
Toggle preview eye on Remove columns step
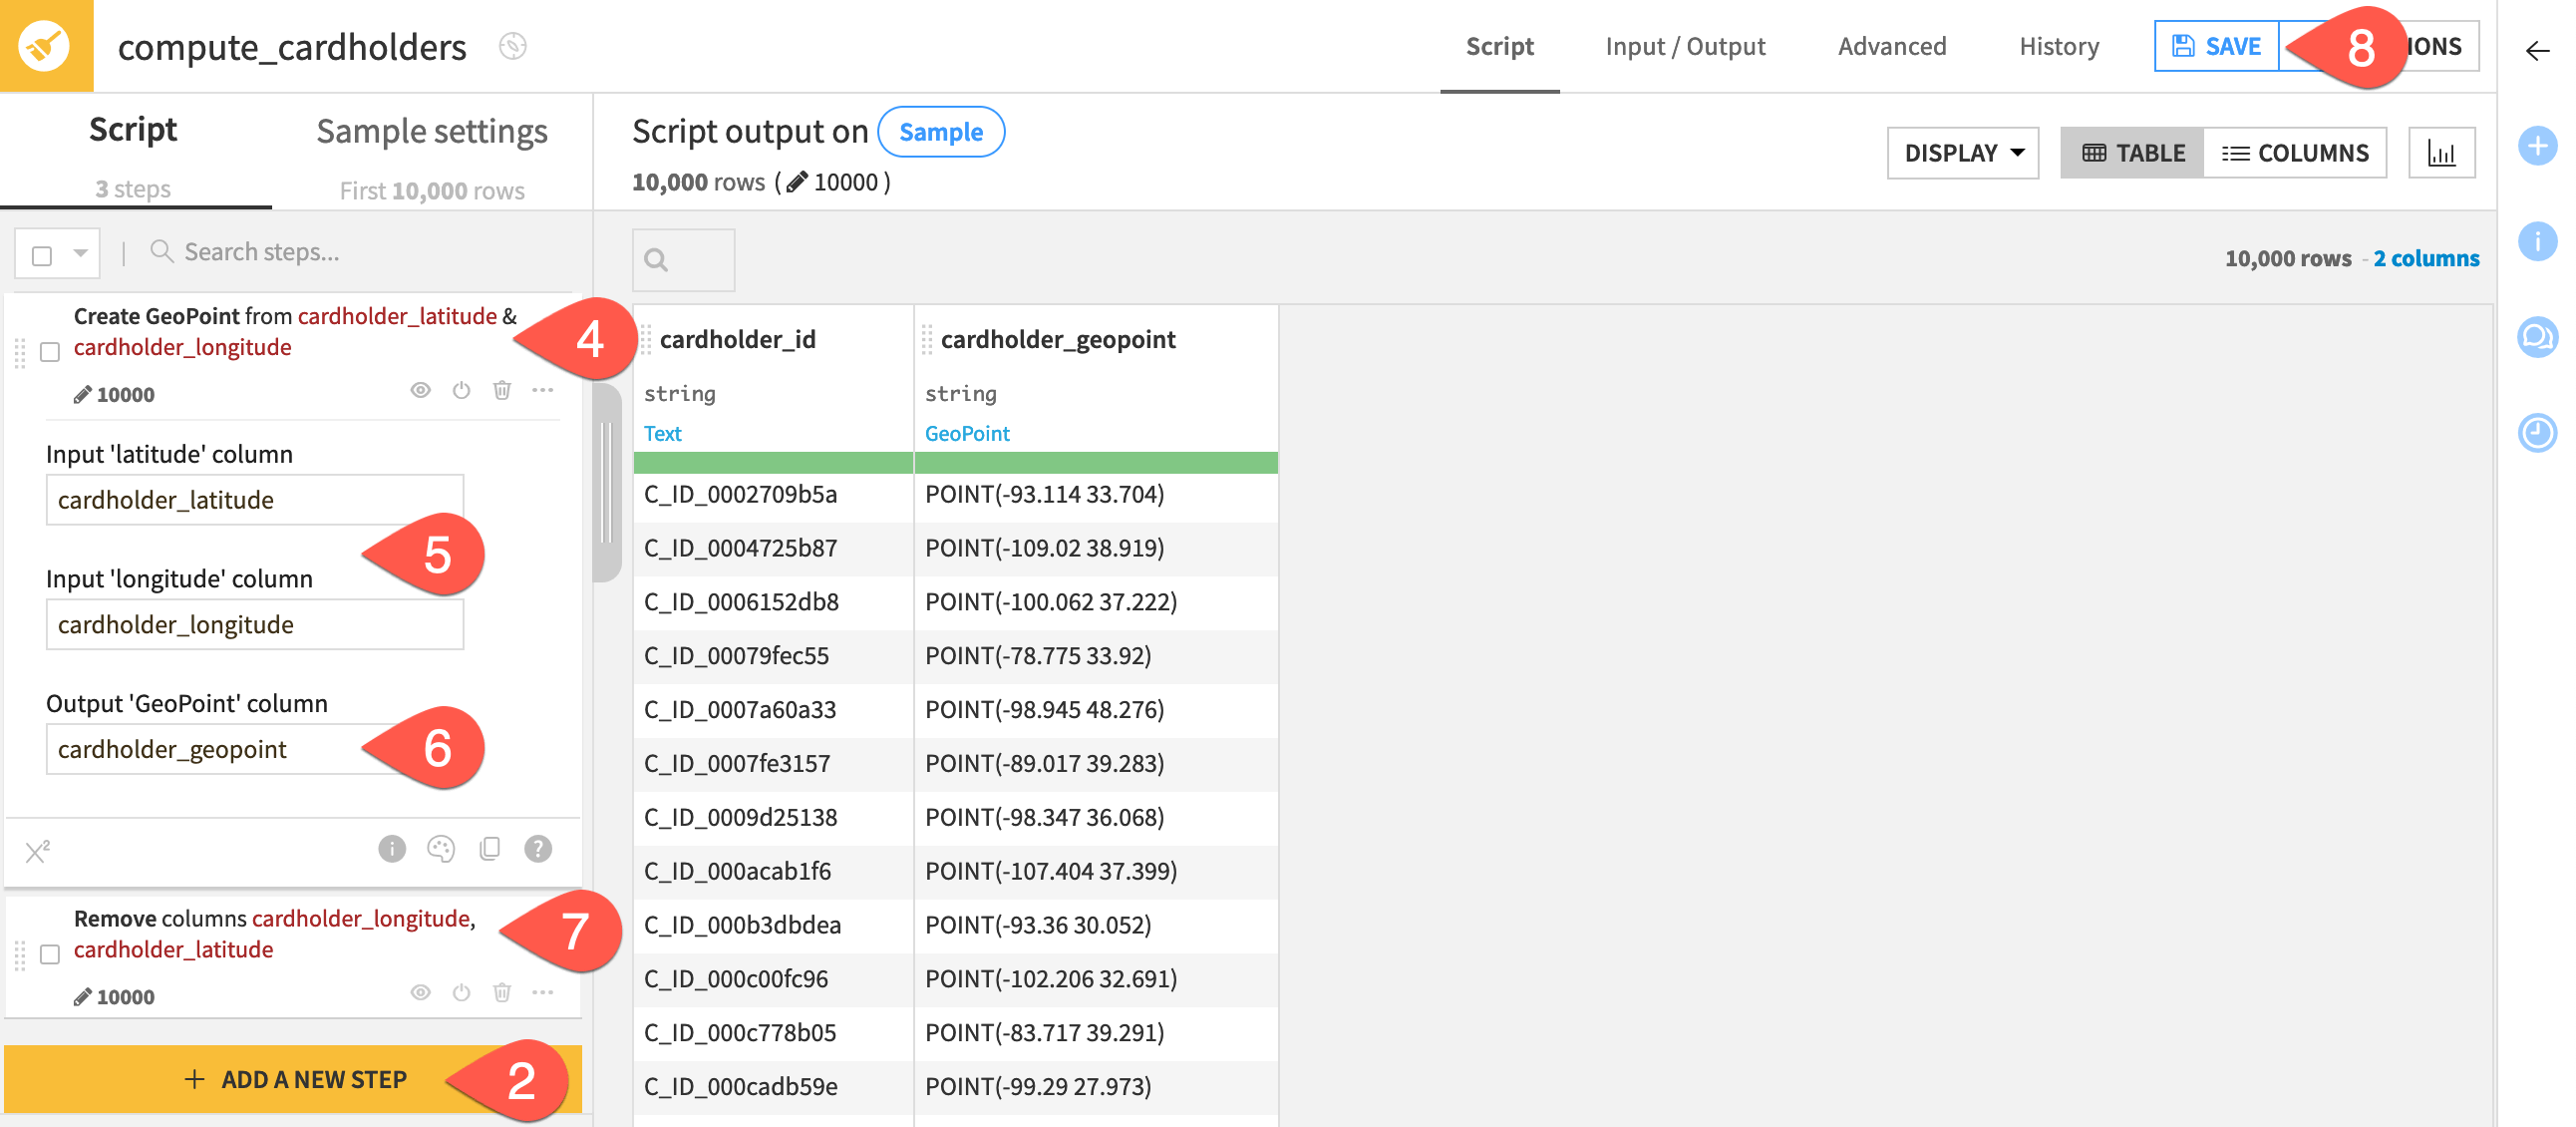421,992
